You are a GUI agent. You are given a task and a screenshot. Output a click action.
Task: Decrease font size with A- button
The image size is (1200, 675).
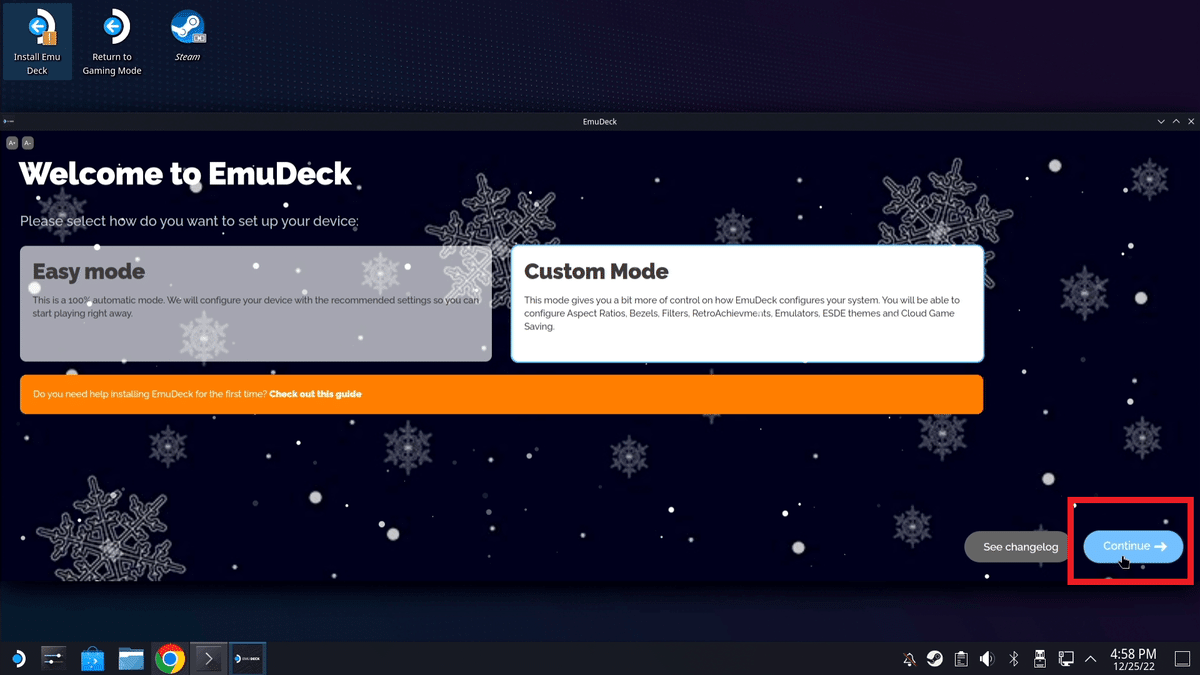[28, 143]
